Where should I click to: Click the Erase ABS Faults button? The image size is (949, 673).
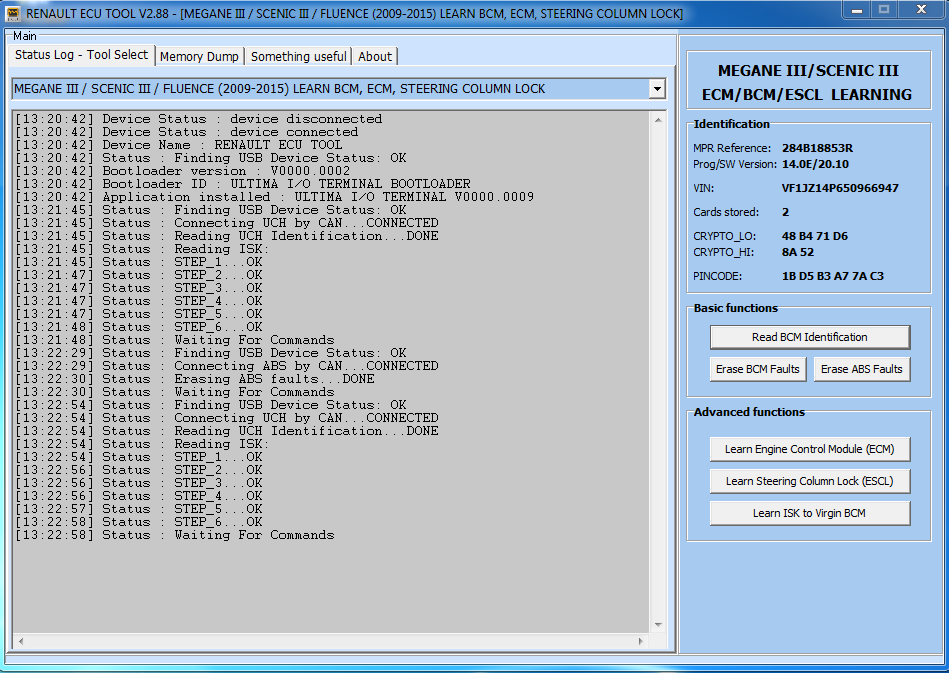(x=862, y=369)
